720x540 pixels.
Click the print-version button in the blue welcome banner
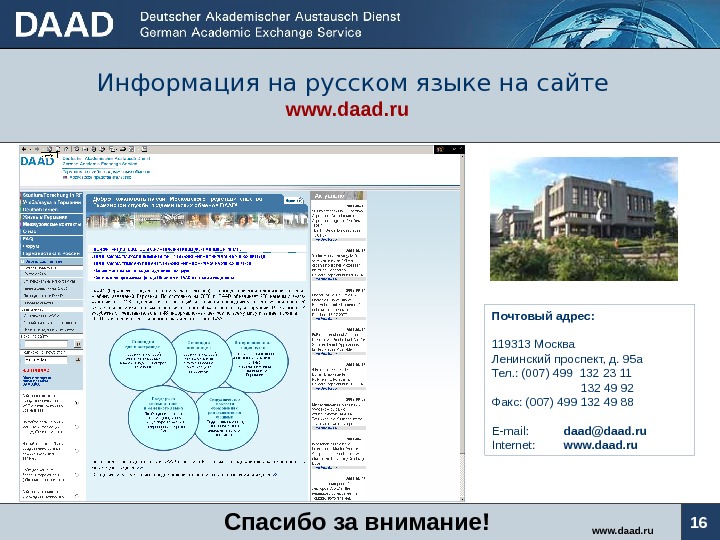click(293, 200)
